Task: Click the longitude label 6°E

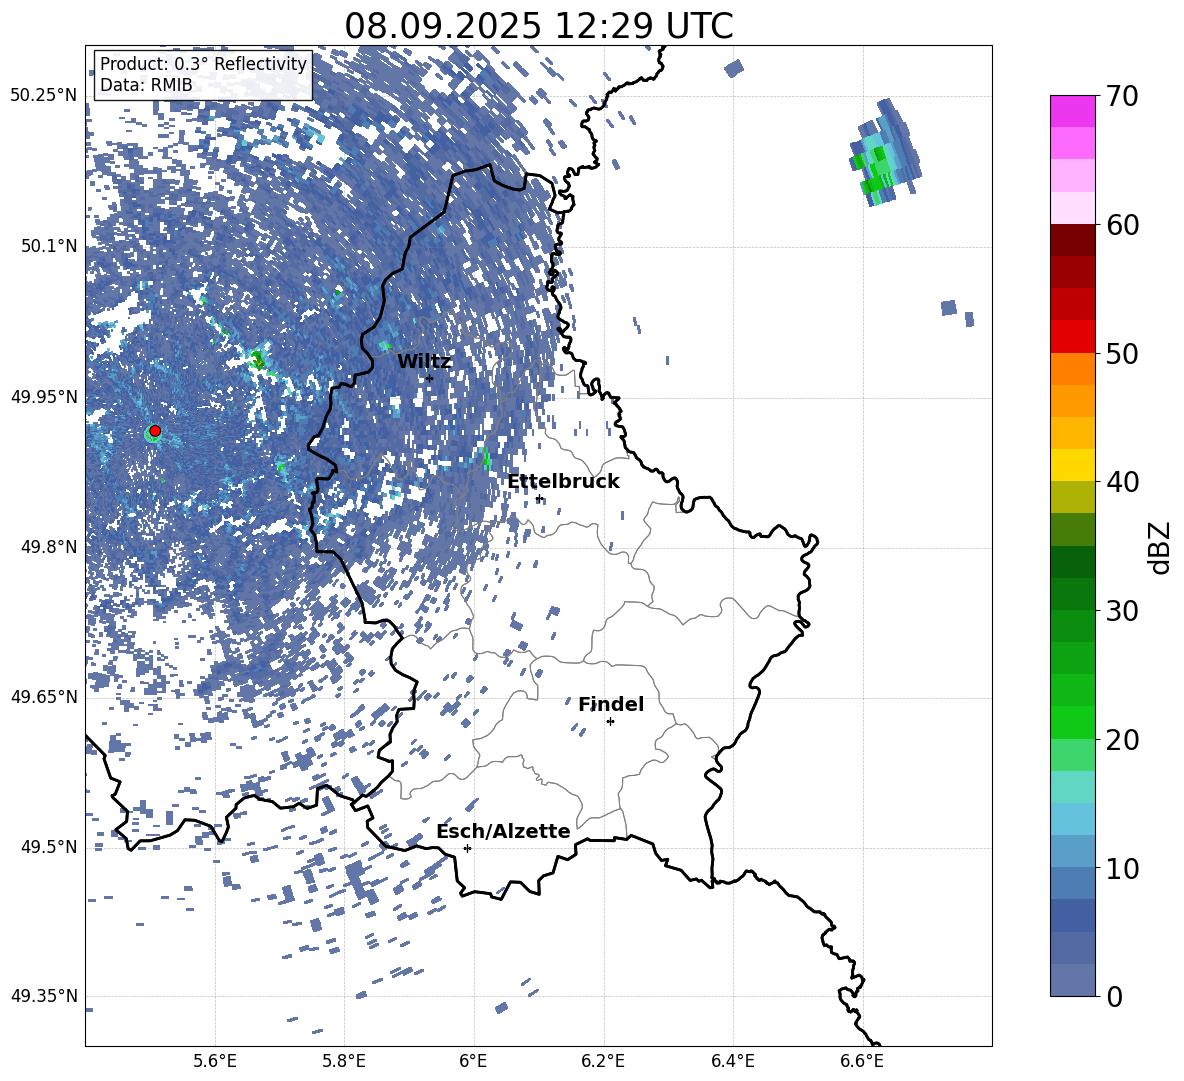Action: pyautogui.click(x=473, y=1061)
